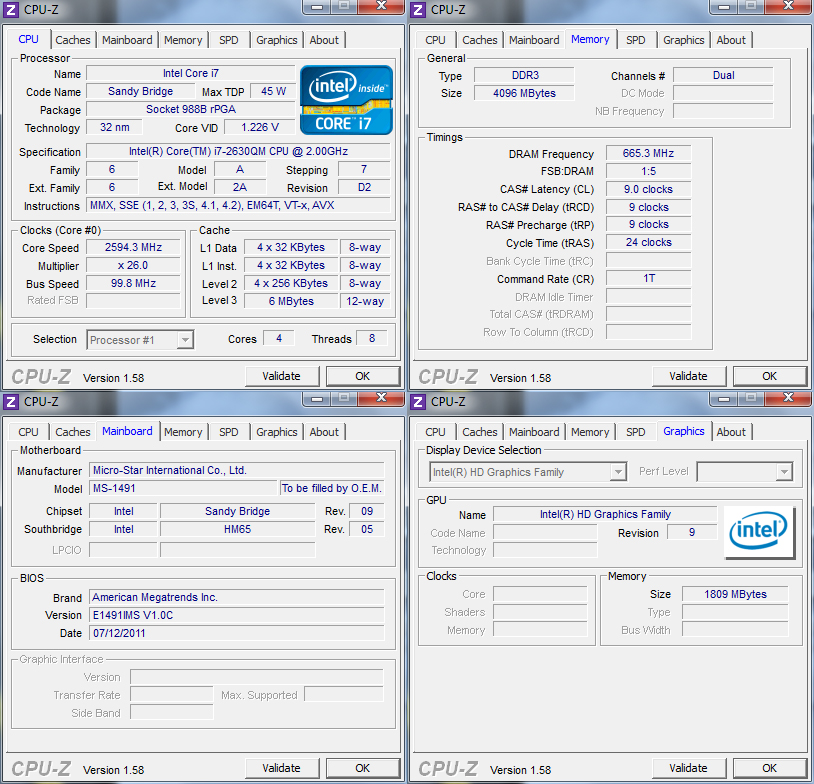Switch to the About tab in the Graphics window
814x784 pixels.
731,432
